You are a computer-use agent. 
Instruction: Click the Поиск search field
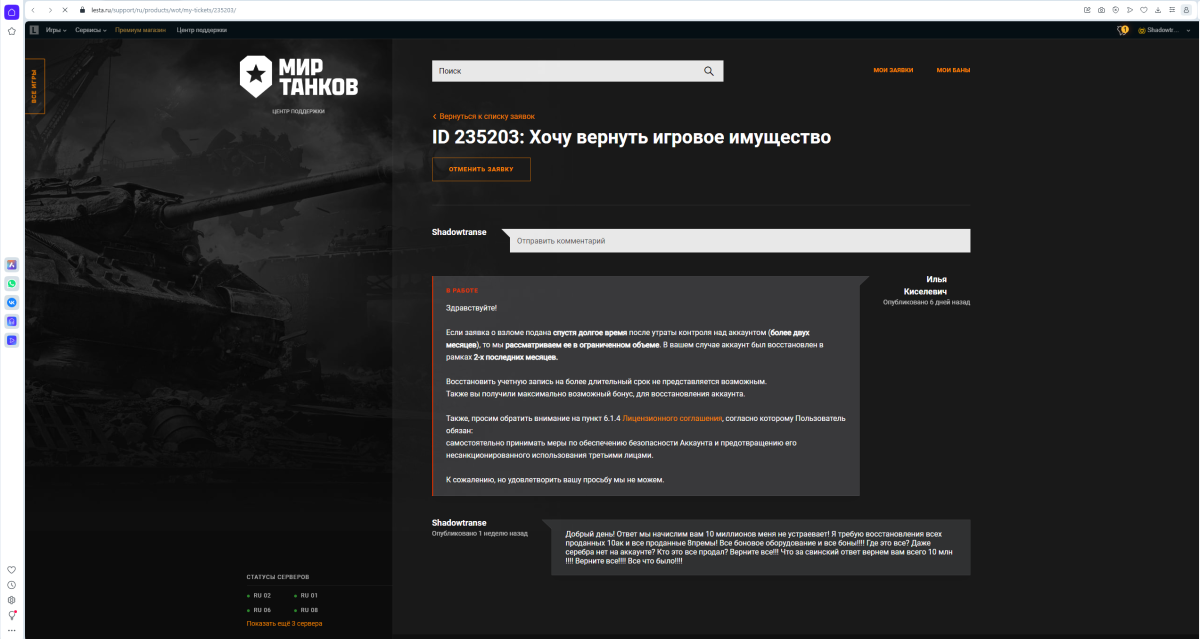pyautogui.click(x=564, y=71)
